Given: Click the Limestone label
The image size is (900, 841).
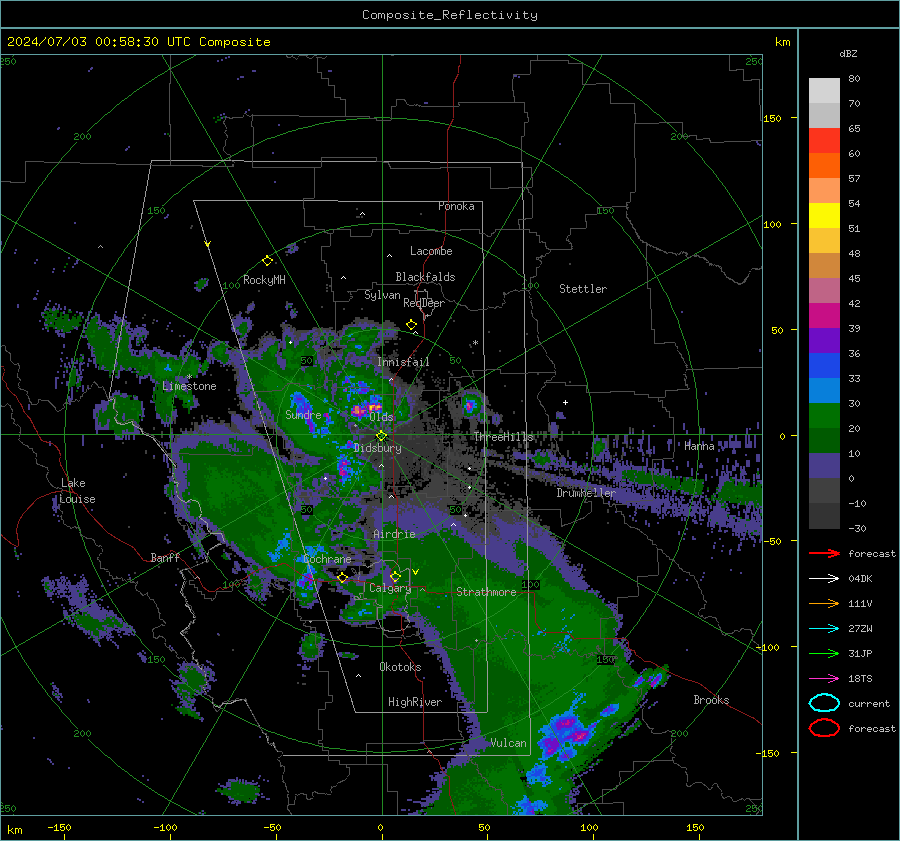Looking at the screenshot, I should coord(189,386).
